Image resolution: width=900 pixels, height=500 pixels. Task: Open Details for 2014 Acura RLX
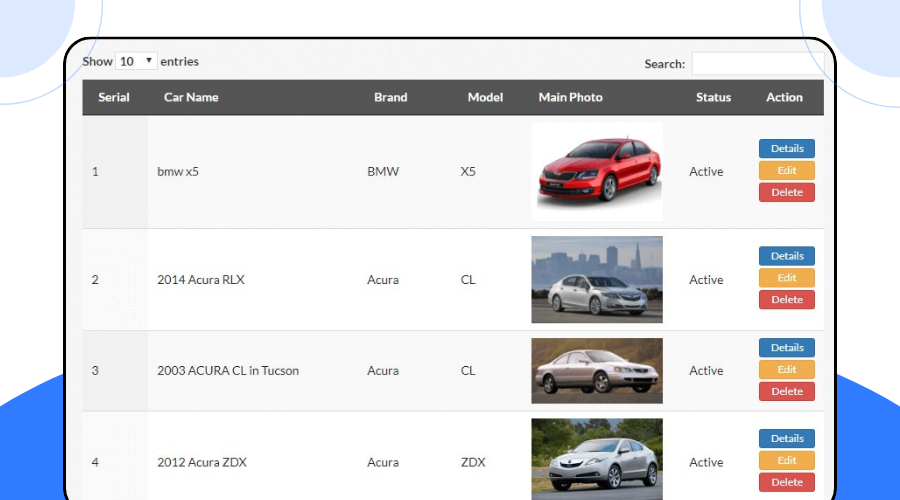pyautogui.click(x=786, y=256)
